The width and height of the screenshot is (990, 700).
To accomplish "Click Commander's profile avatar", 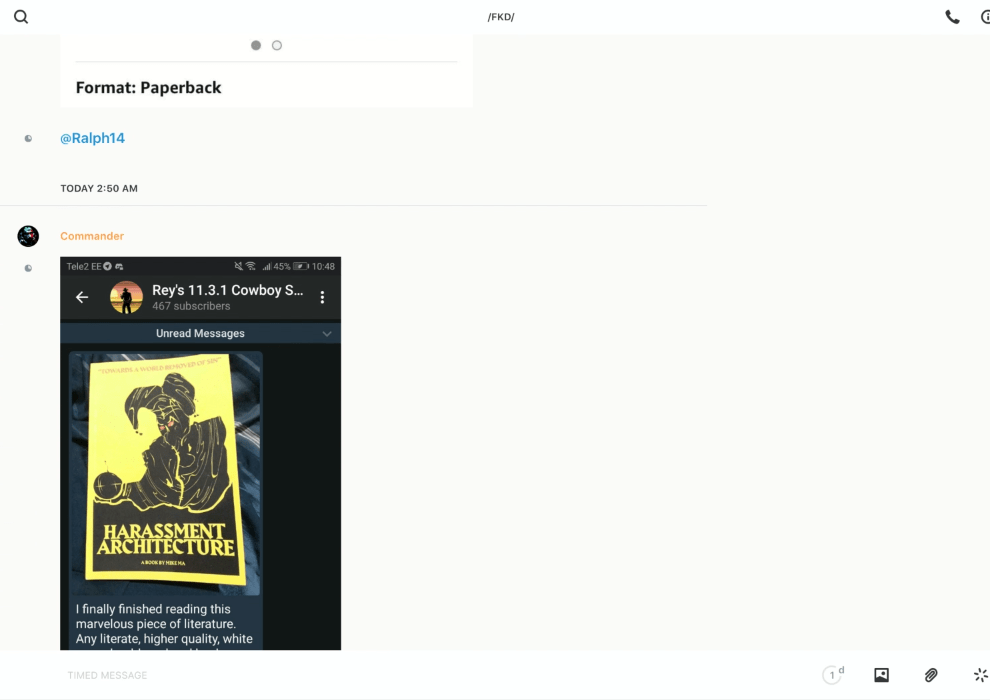I will click(28, 236).
